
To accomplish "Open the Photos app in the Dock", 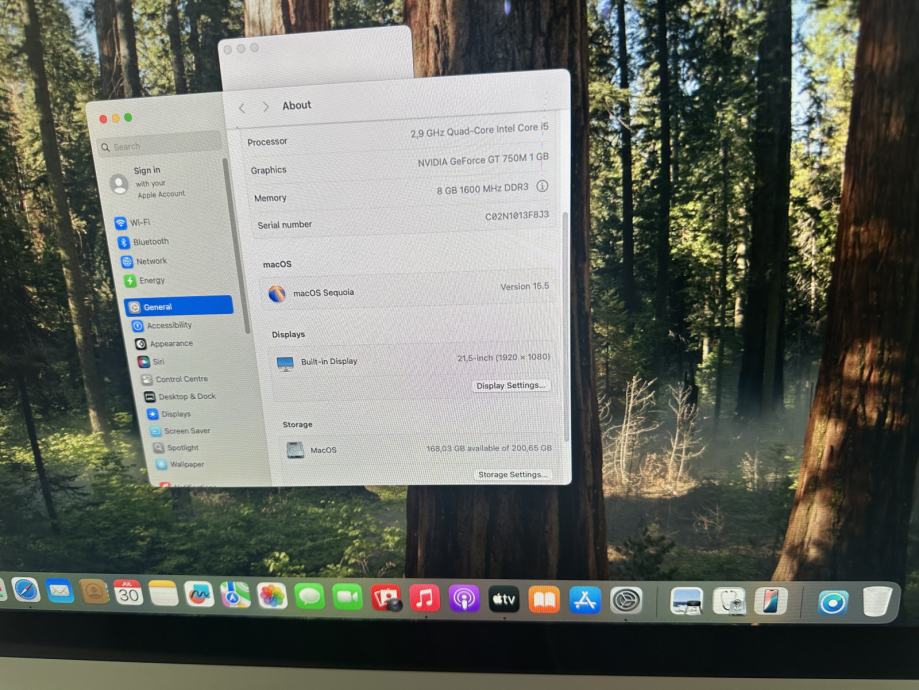I will coord(272,596).
